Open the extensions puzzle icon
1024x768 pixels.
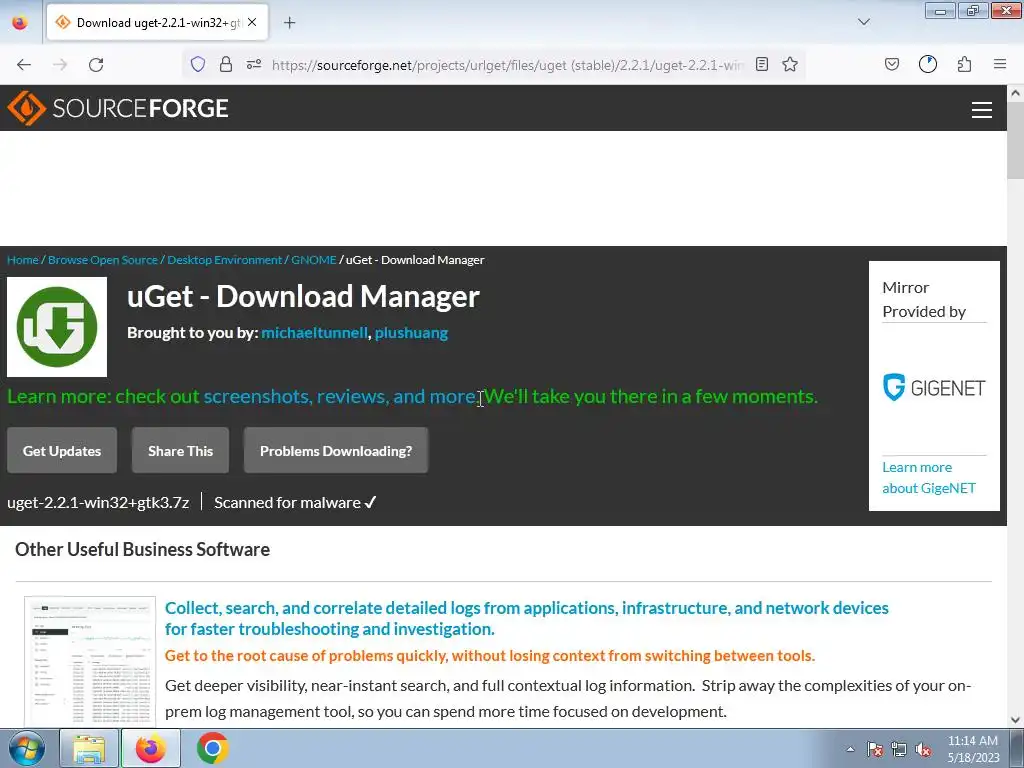pyautogui.click(x=965, y=64)
